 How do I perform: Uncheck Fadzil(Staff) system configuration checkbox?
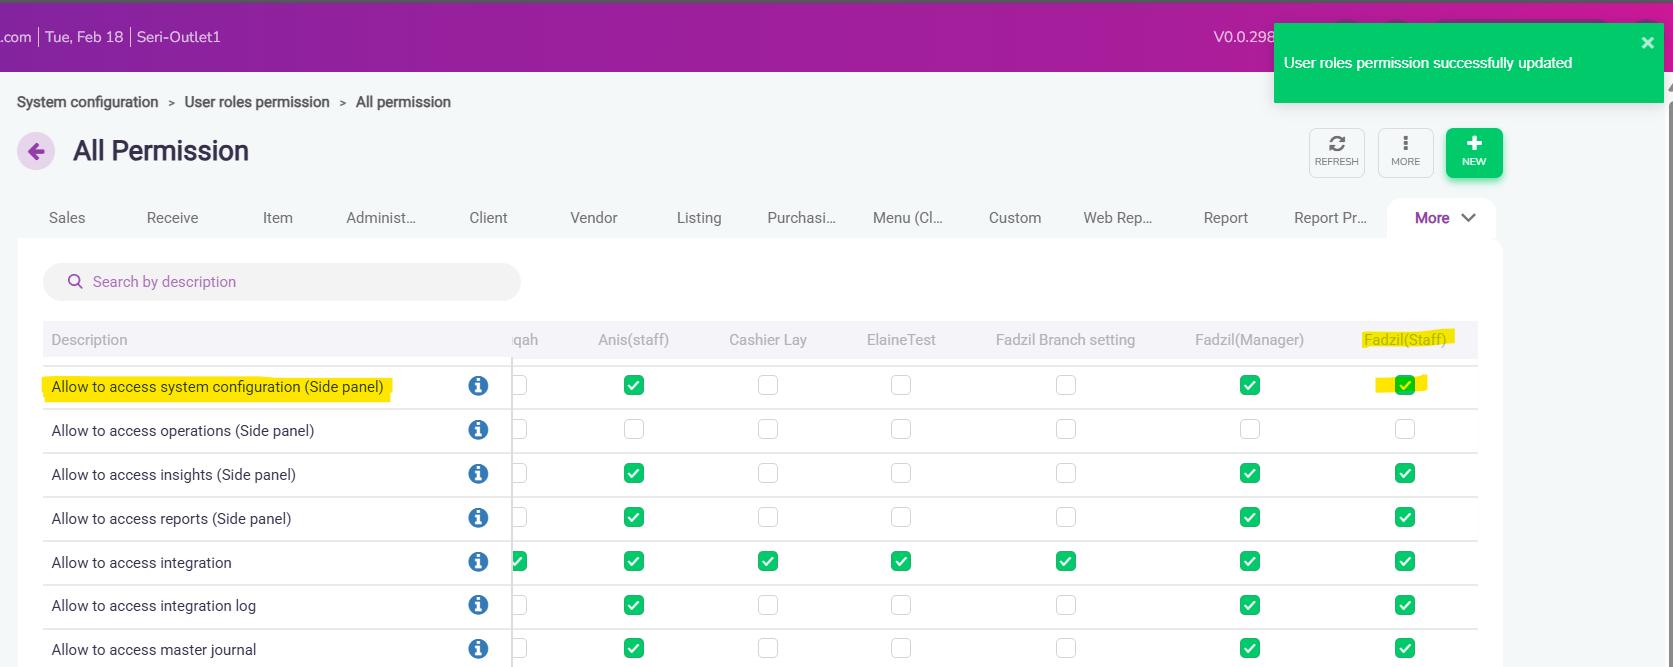[1404, 385]
